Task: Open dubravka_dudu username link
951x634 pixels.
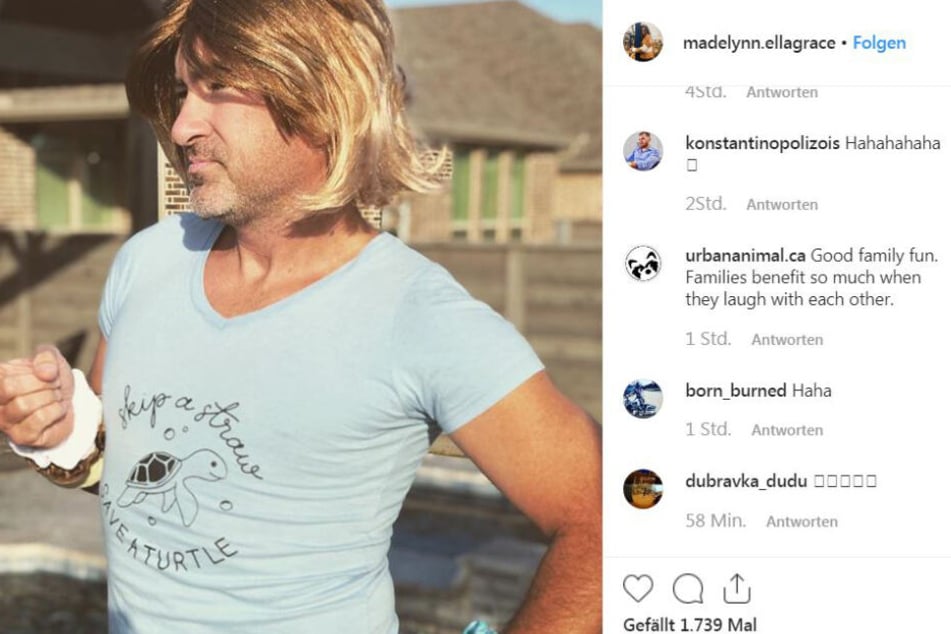Action: 746,481
